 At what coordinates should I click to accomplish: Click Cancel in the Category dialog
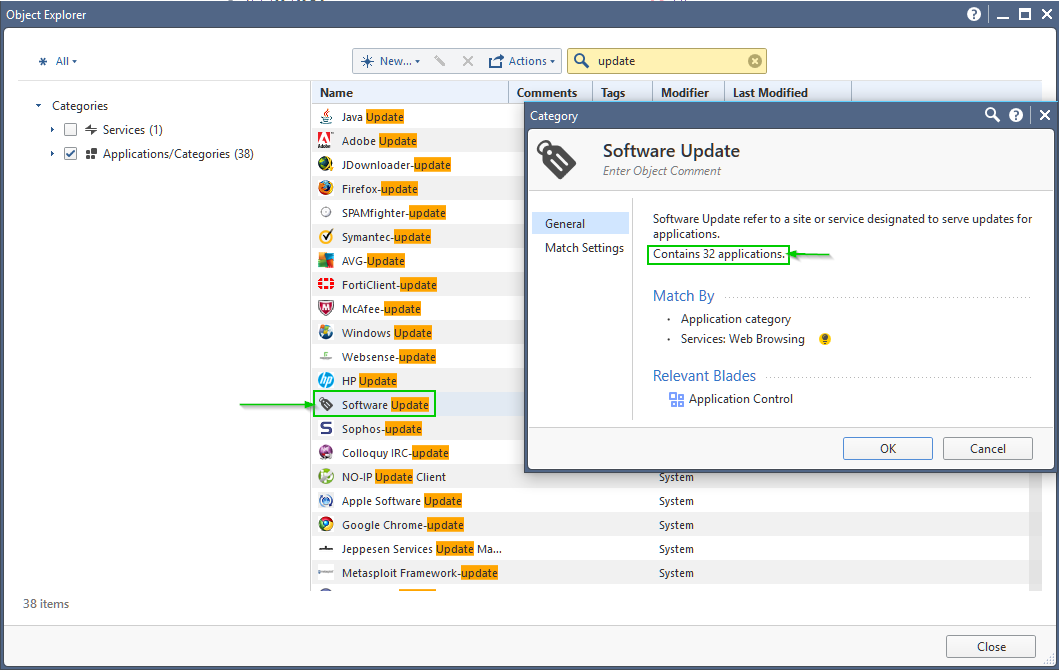(987, 448)
